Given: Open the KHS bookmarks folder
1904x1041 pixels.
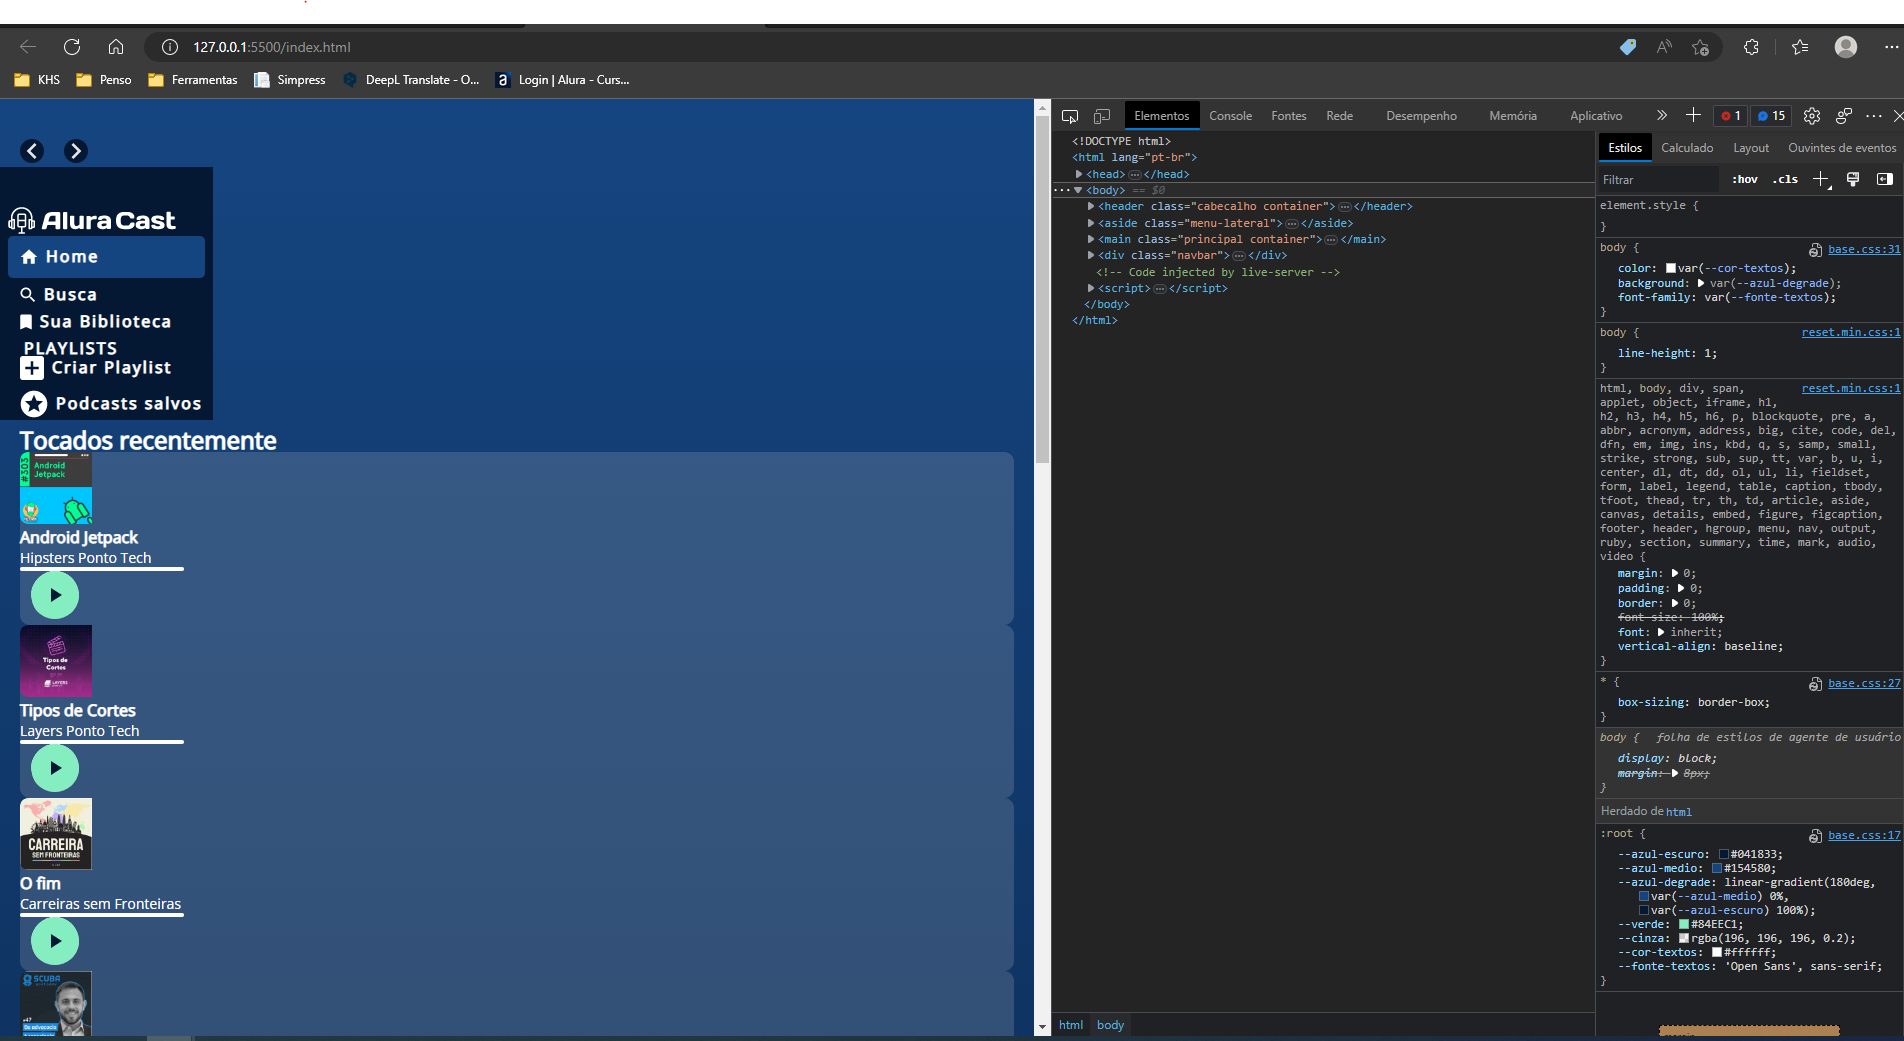Looking at the screenshot, I should [37, 80].
